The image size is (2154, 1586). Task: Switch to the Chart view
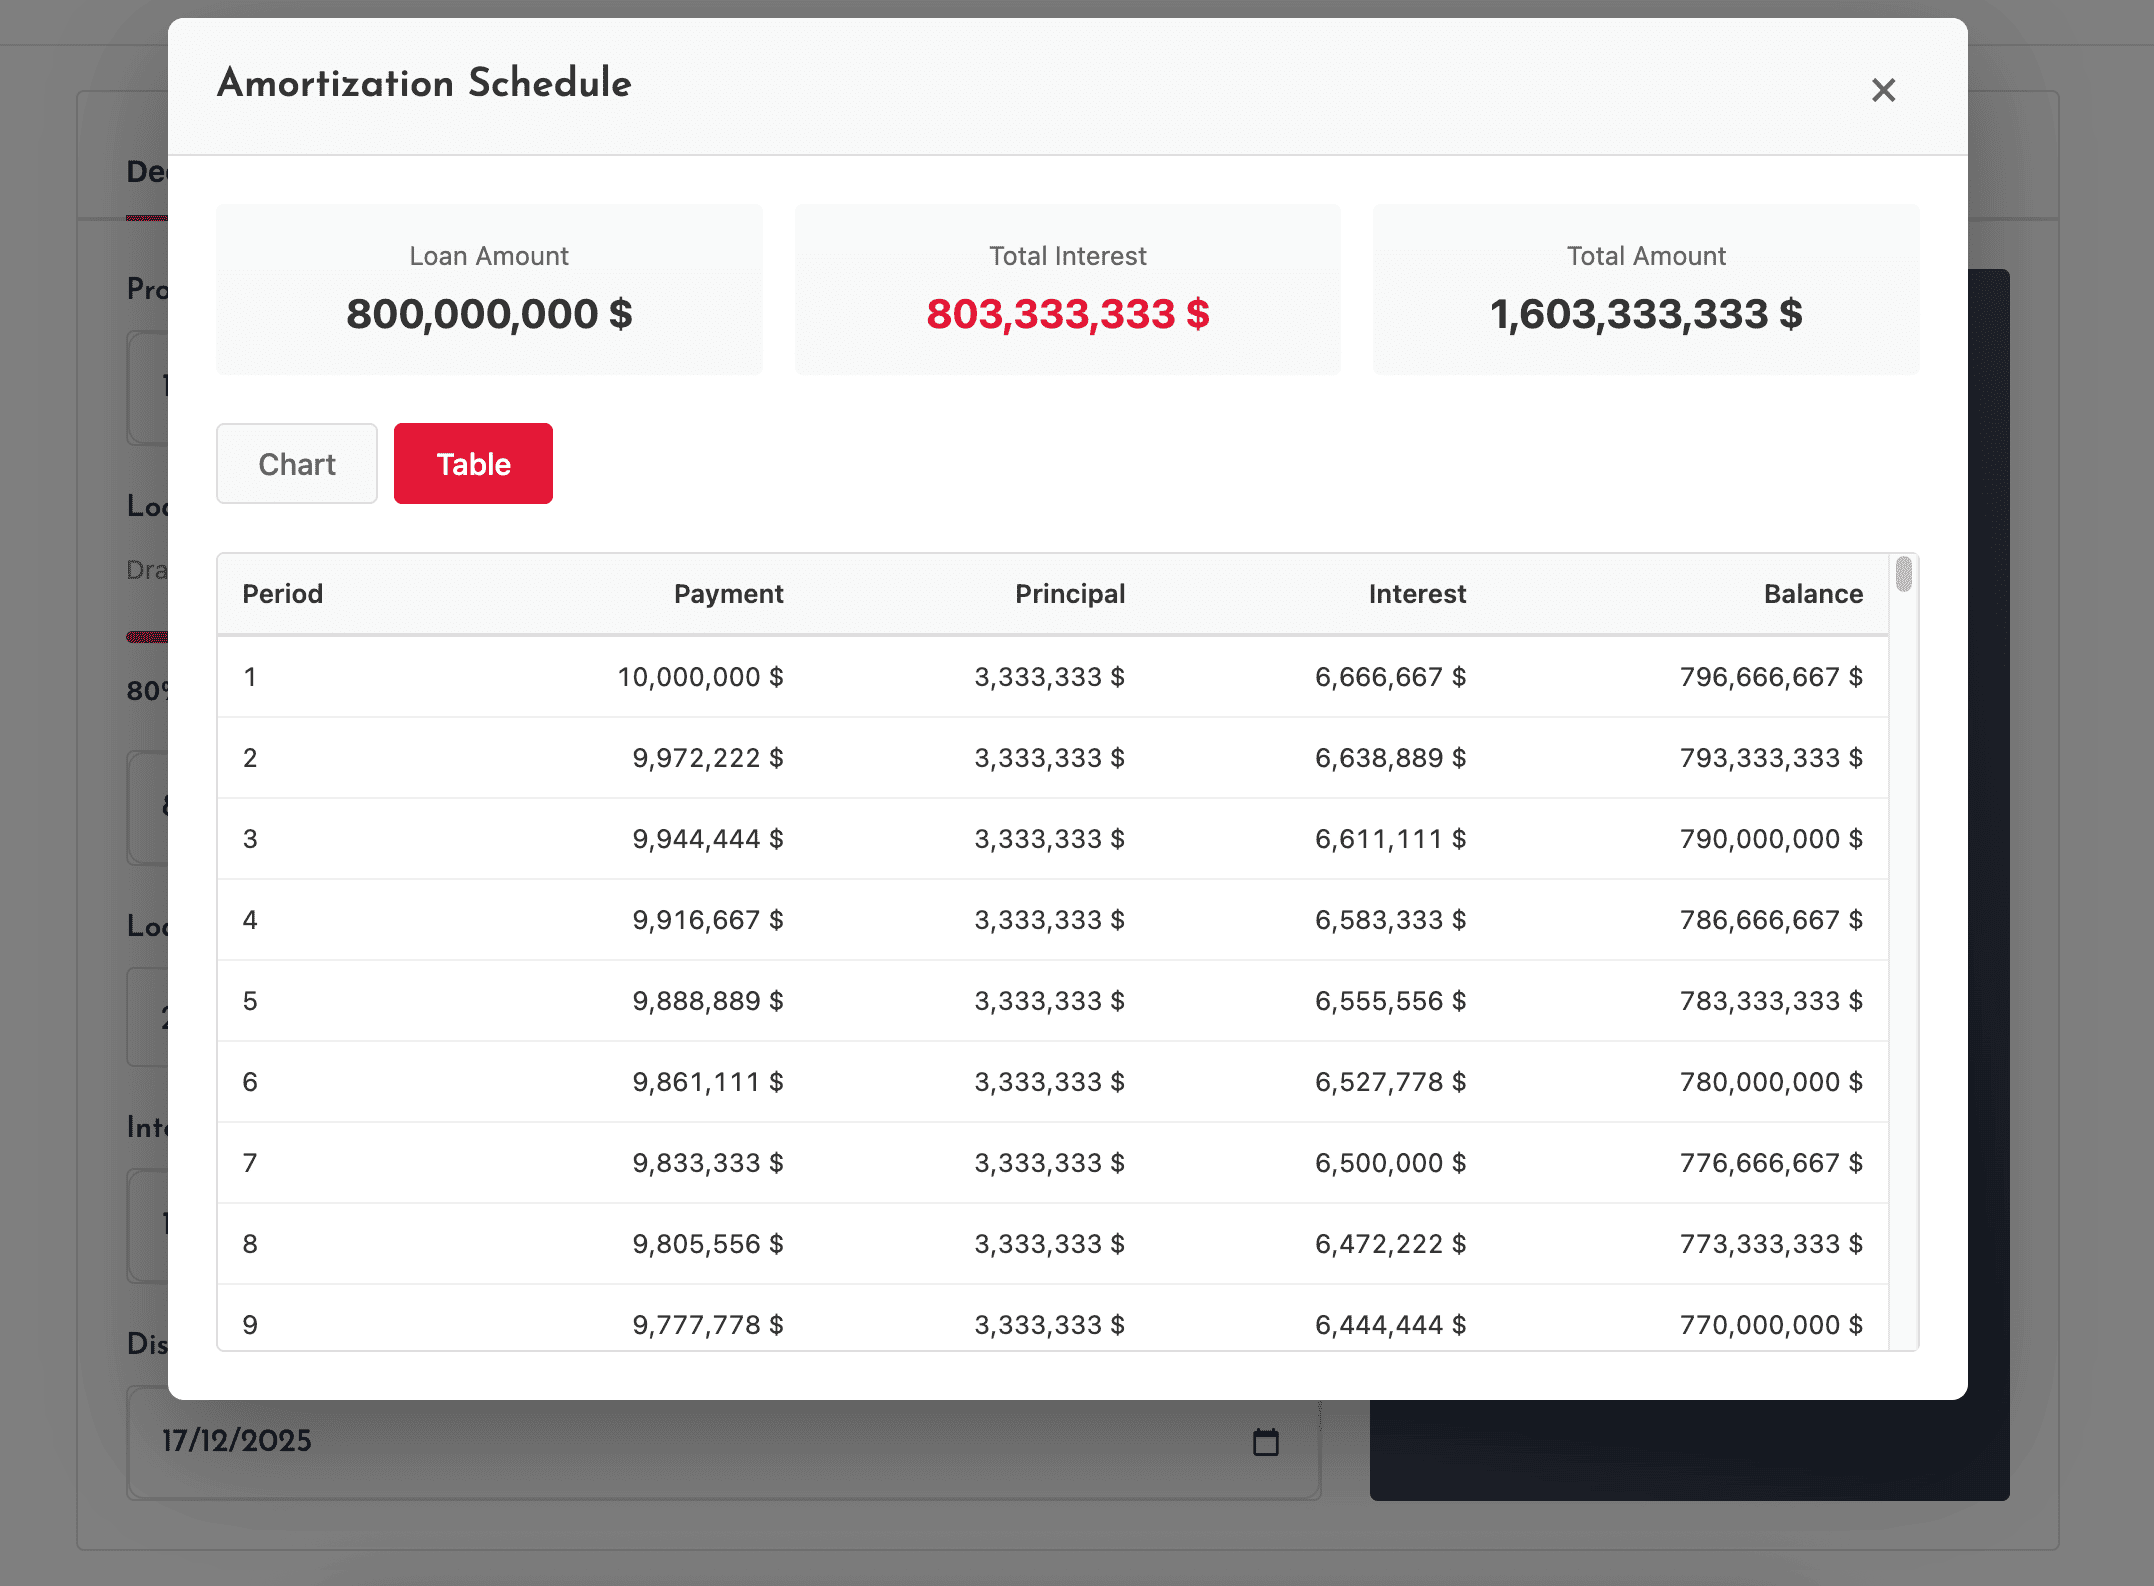[x=296, y=464]
